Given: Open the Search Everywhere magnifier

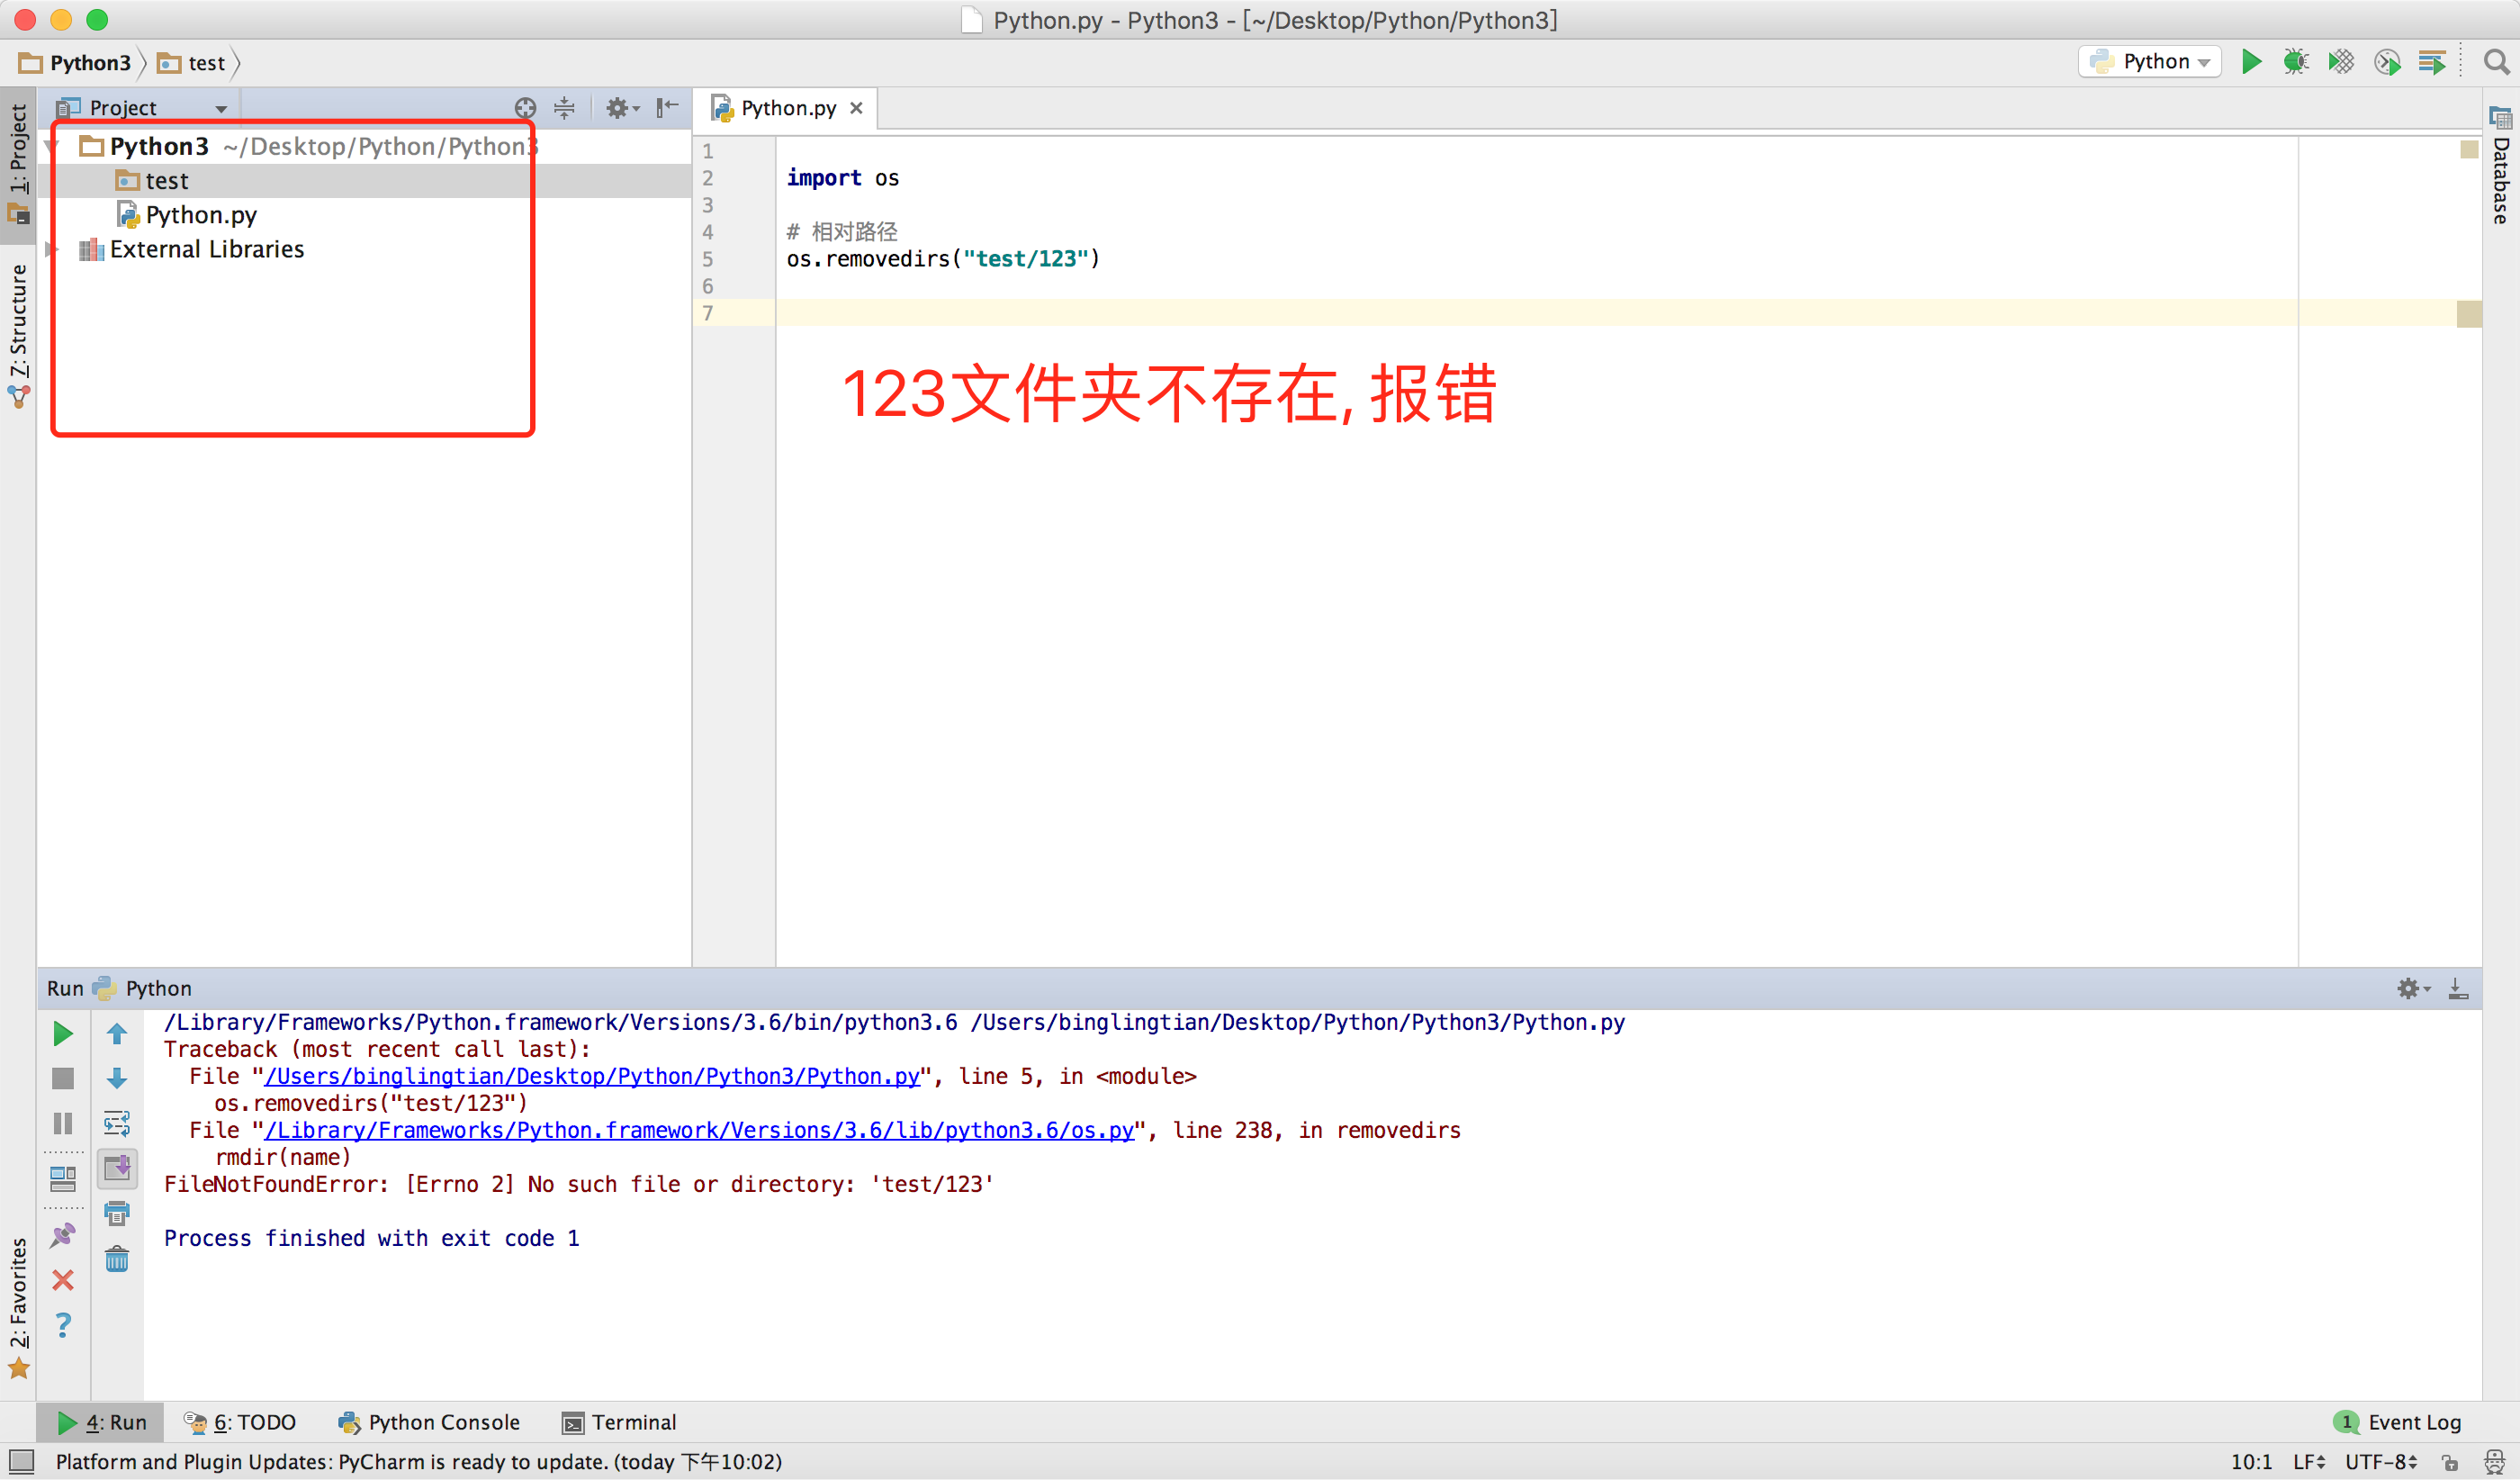Looking at the screenshot, I should (2496, 62).
